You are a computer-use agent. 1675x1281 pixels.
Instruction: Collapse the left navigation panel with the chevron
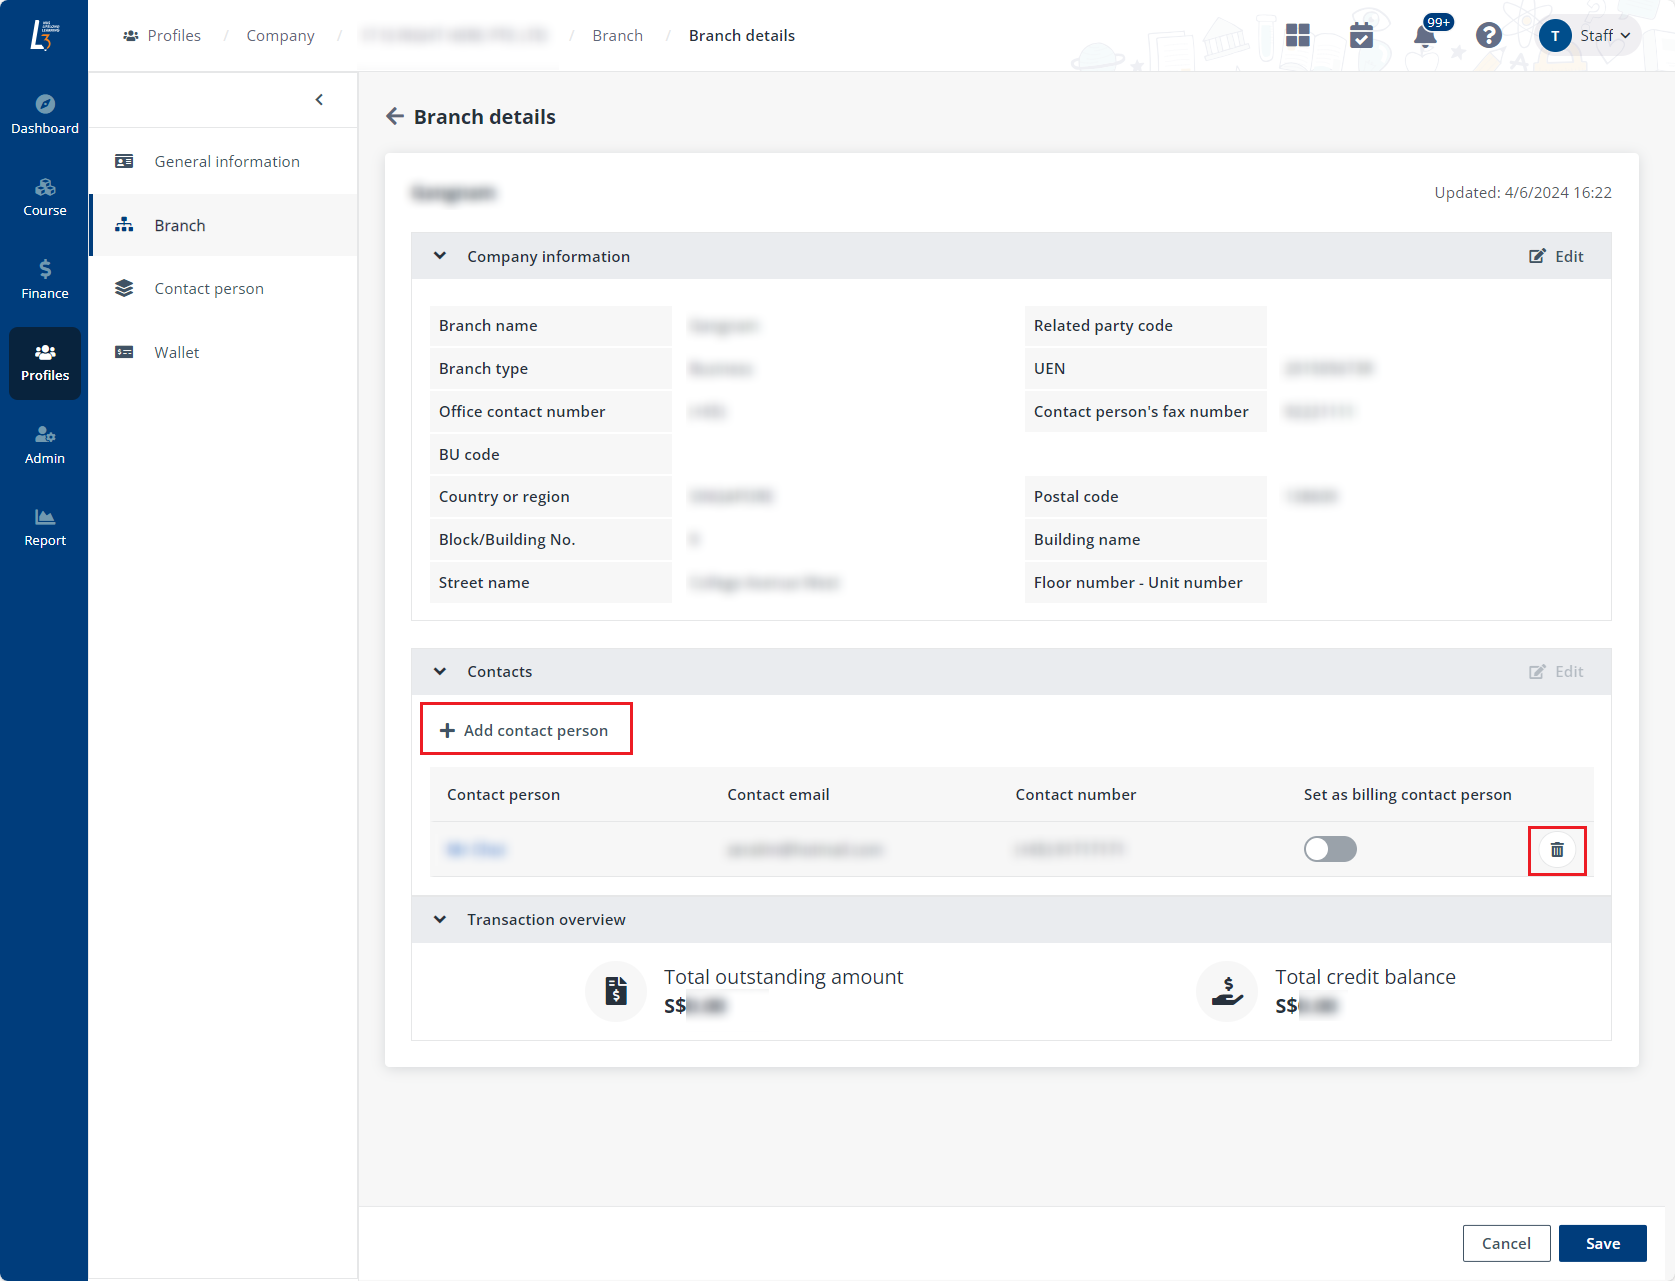[319, 99]
